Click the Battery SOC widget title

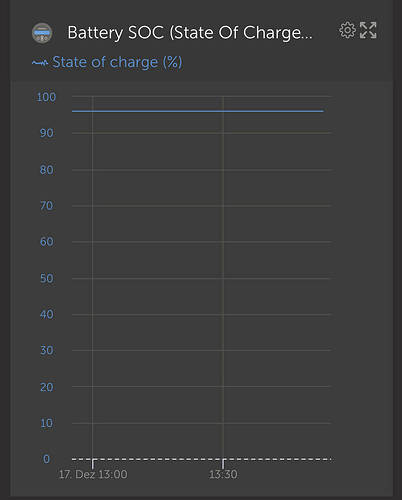pos(190,33)
